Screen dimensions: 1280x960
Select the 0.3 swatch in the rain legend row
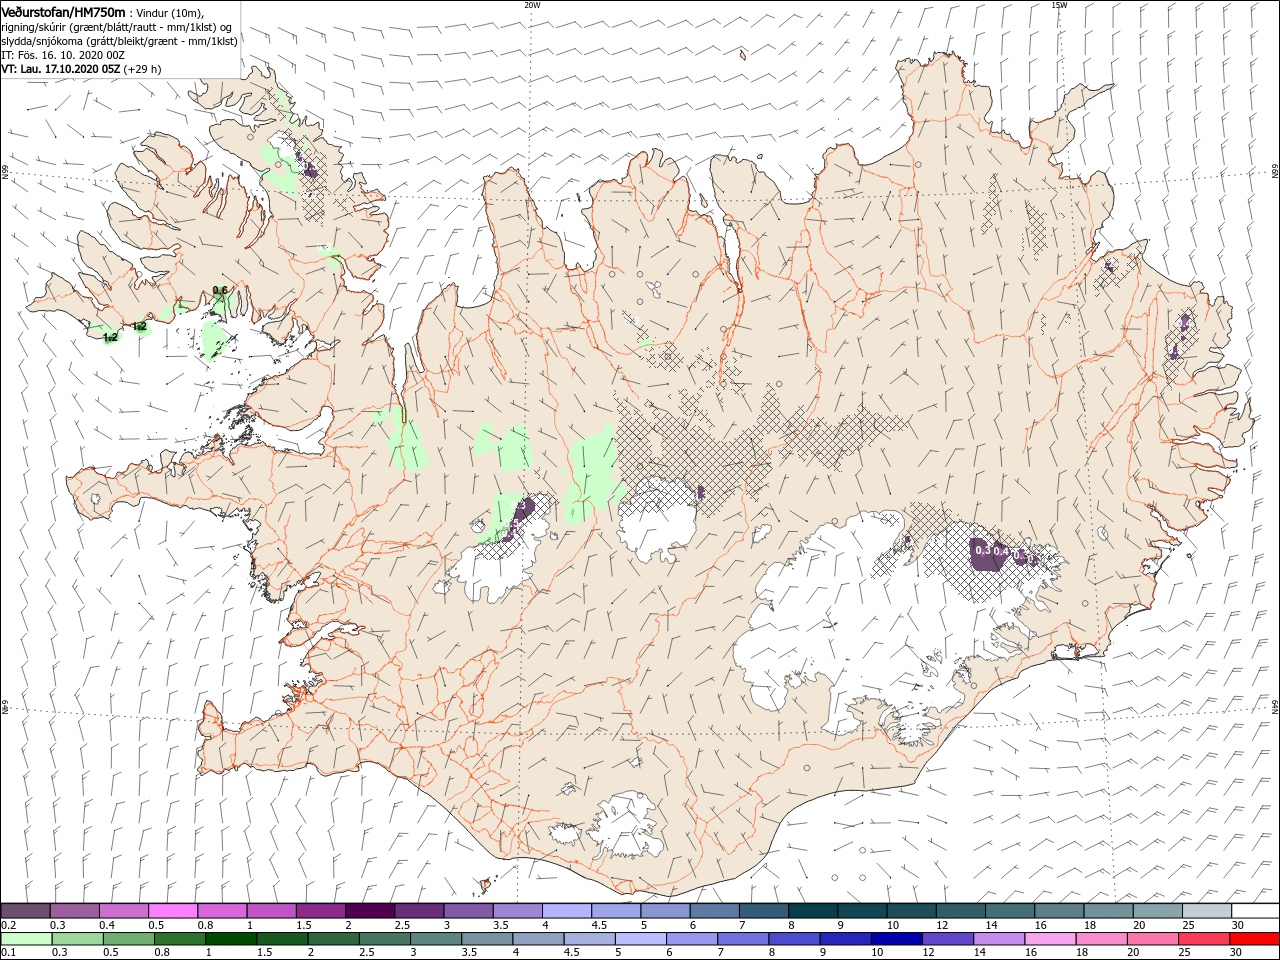point(78,939)
